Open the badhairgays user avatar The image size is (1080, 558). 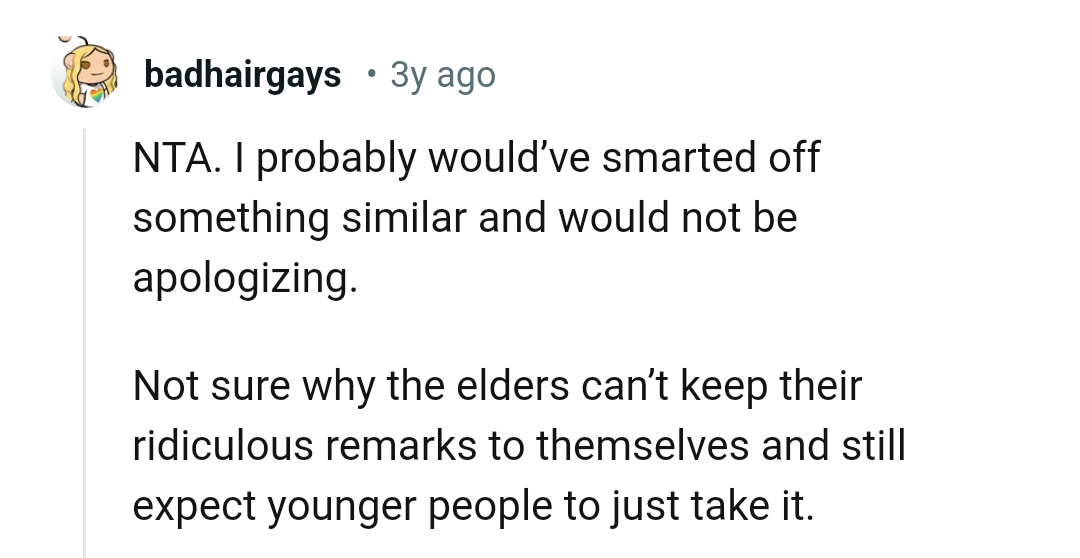coord(82,73)
